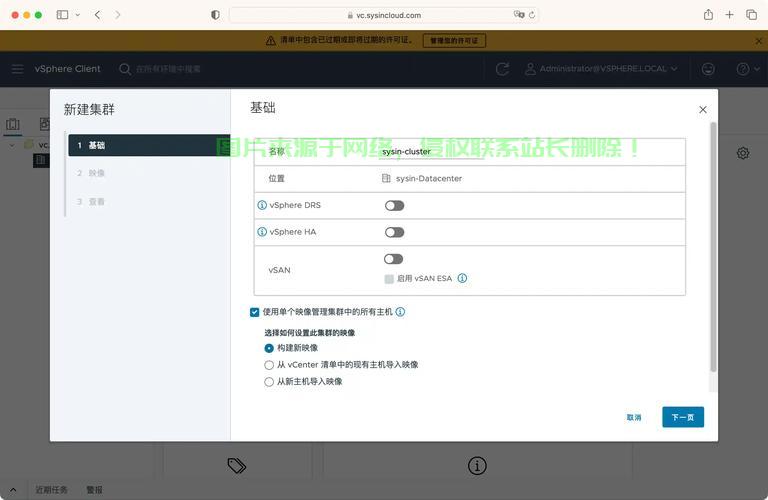Select import image from vCenter inventory host

pyautogui.click(x=269, y=365)
